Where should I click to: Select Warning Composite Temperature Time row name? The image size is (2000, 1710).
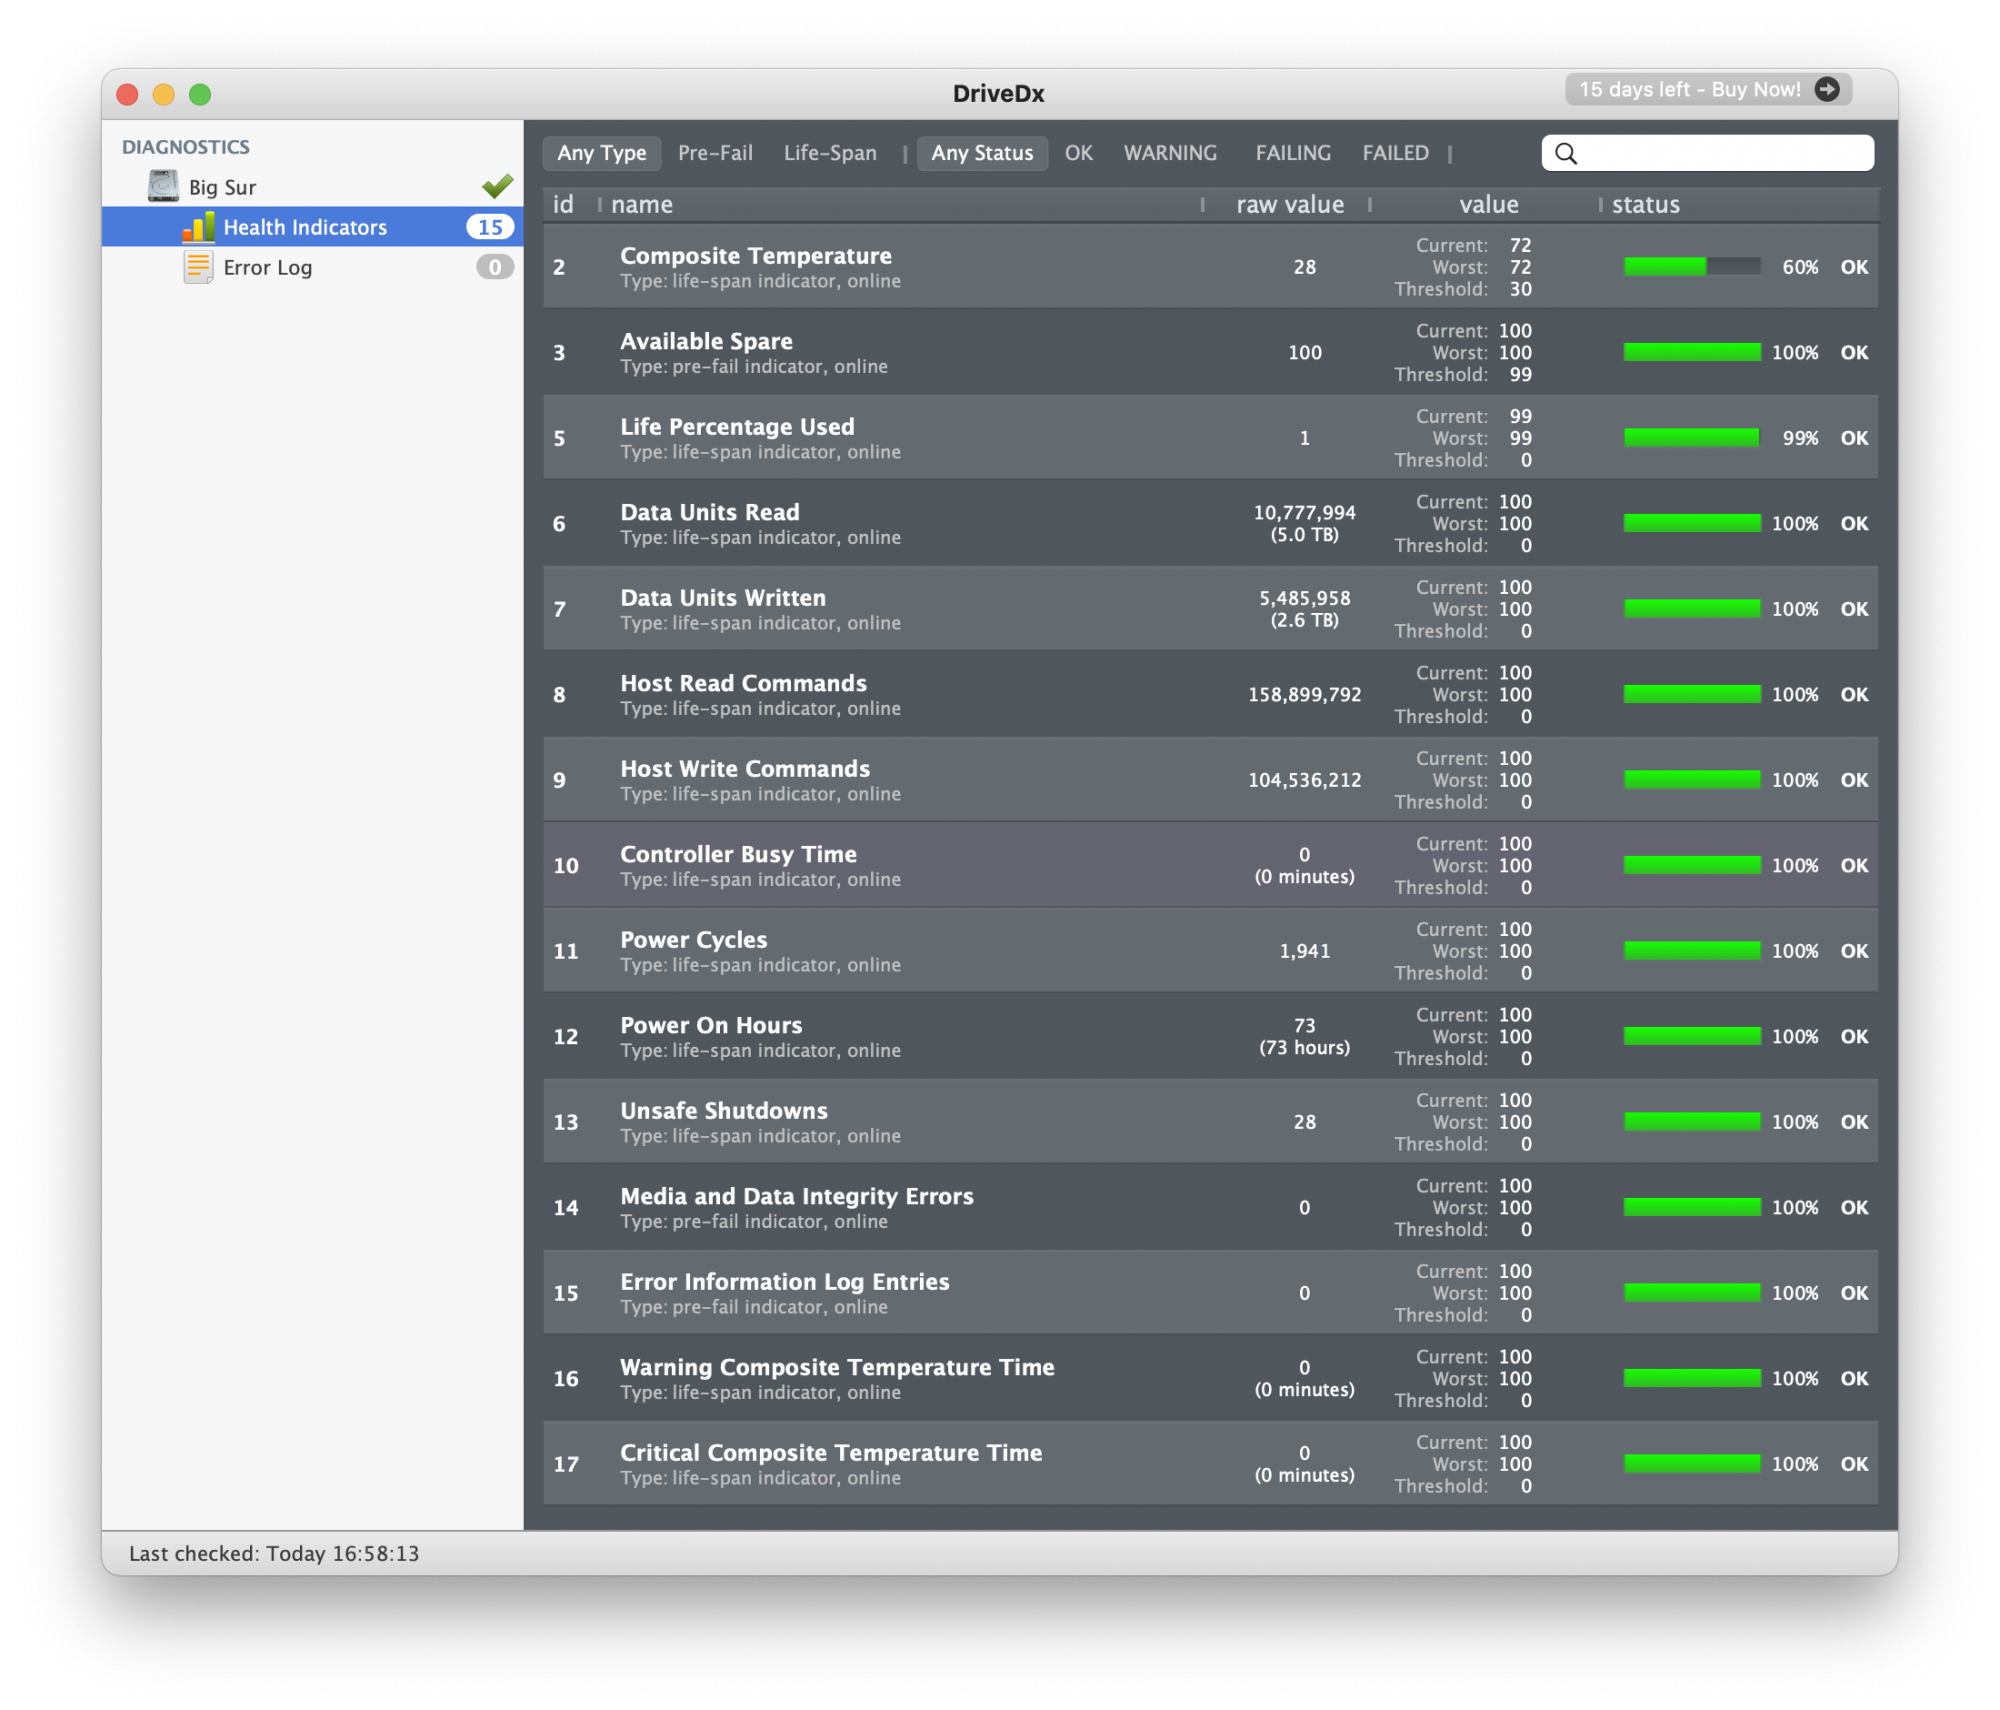tap(837, 1367)
